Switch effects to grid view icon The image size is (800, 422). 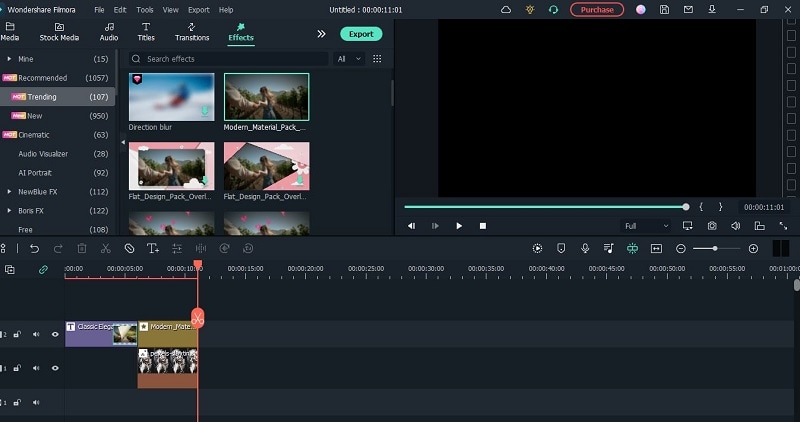point(377,59)
